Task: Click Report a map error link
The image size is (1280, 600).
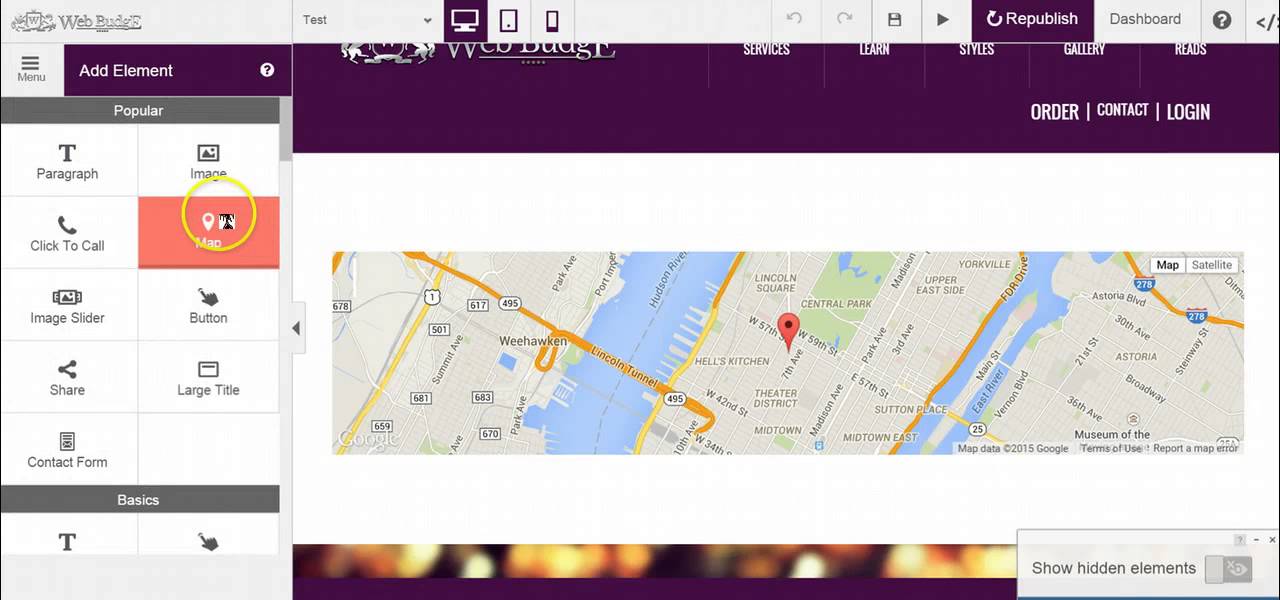Action: 1197,449
